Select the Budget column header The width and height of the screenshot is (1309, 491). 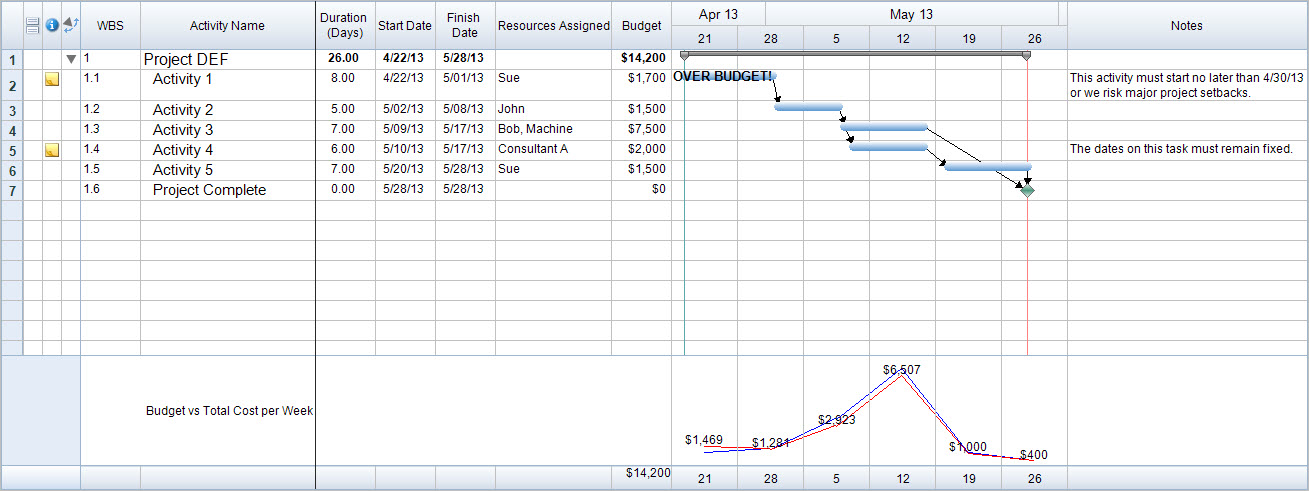pos(641,26)
